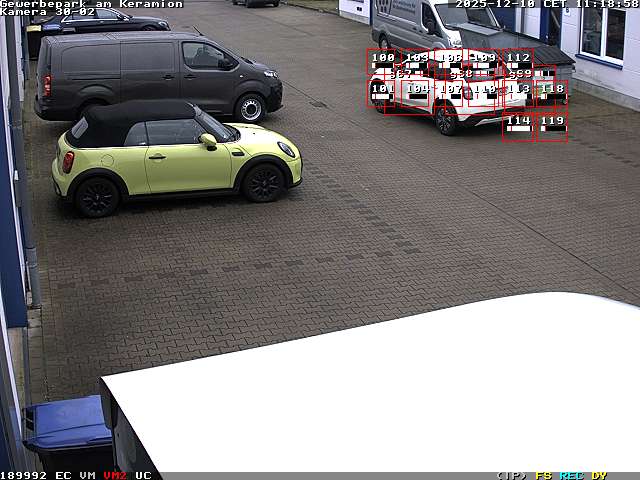Click the yellow FS status indicator

pyautogui.click(x=544, y=475)
